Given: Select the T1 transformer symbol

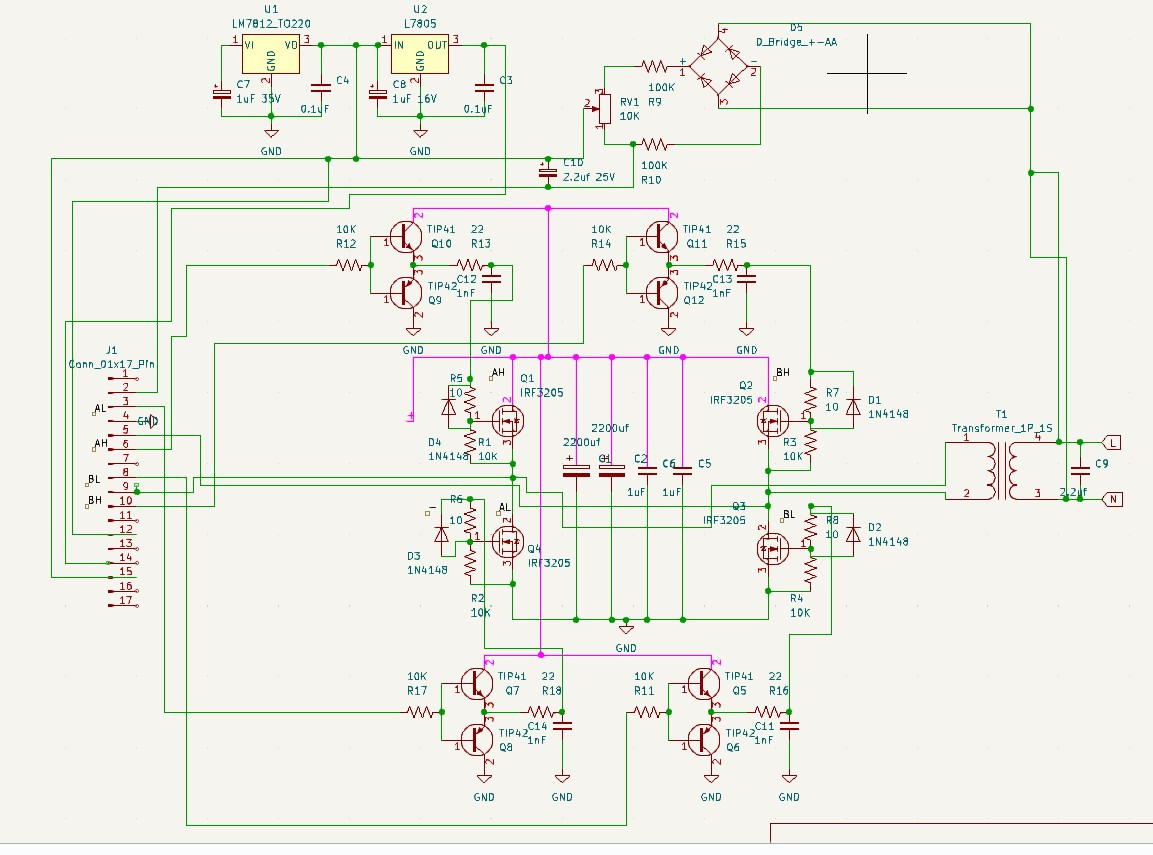Looking at the screenshot, I should pos(1002,471).
